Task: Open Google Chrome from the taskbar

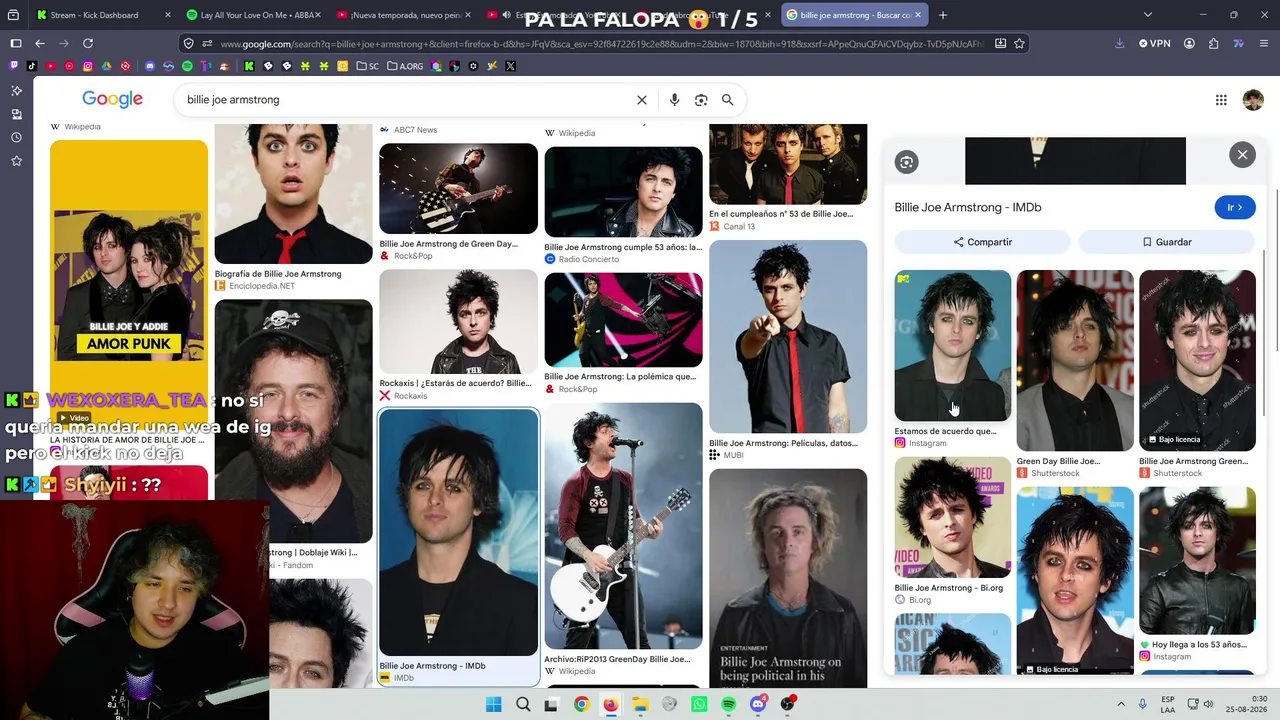Action: 581,705
